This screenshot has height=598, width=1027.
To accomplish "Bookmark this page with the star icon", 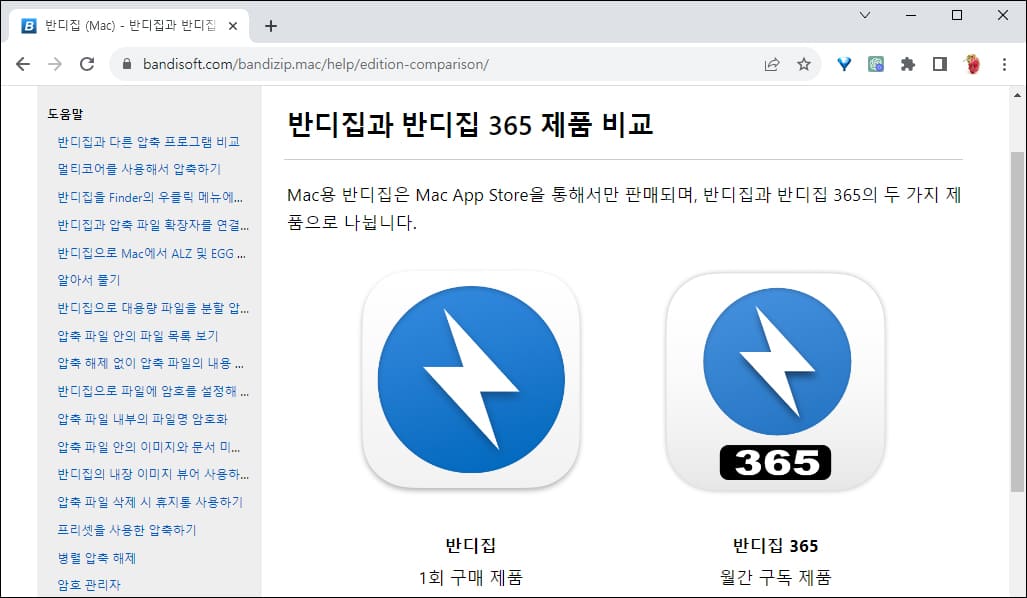I will pyautogui.click(x=803, y=63).
